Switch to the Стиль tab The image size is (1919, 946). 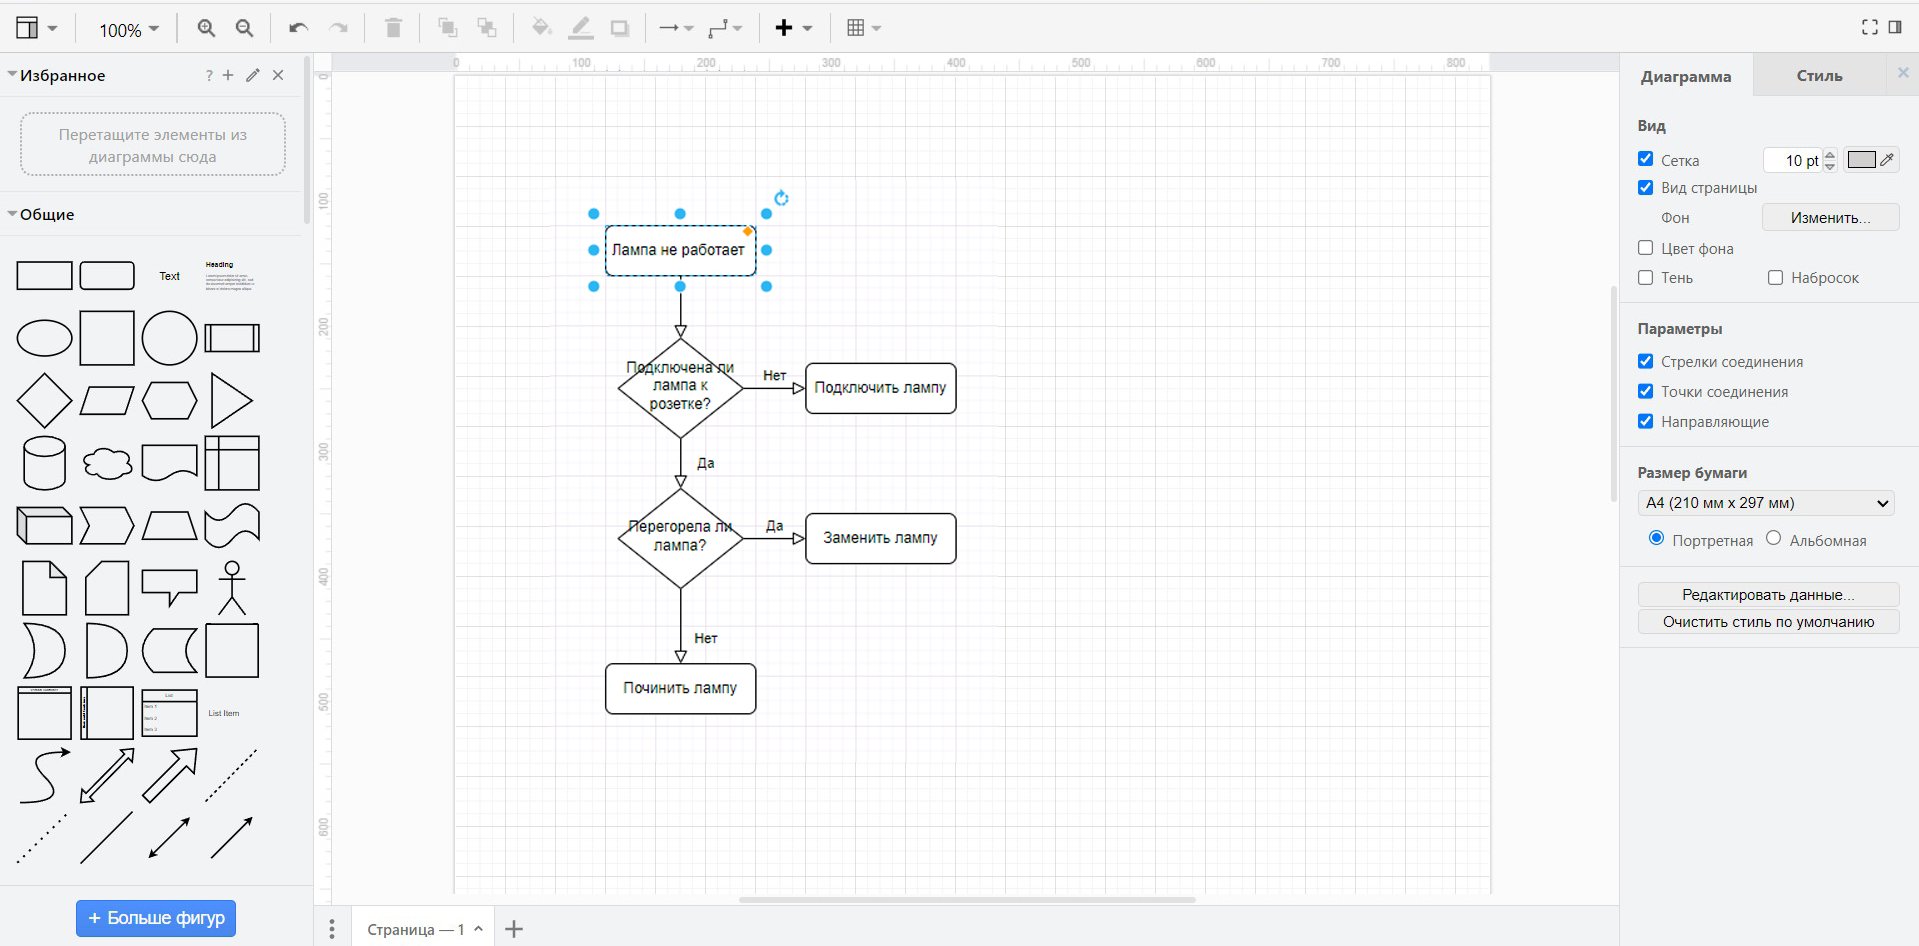tap(1819, 76)
